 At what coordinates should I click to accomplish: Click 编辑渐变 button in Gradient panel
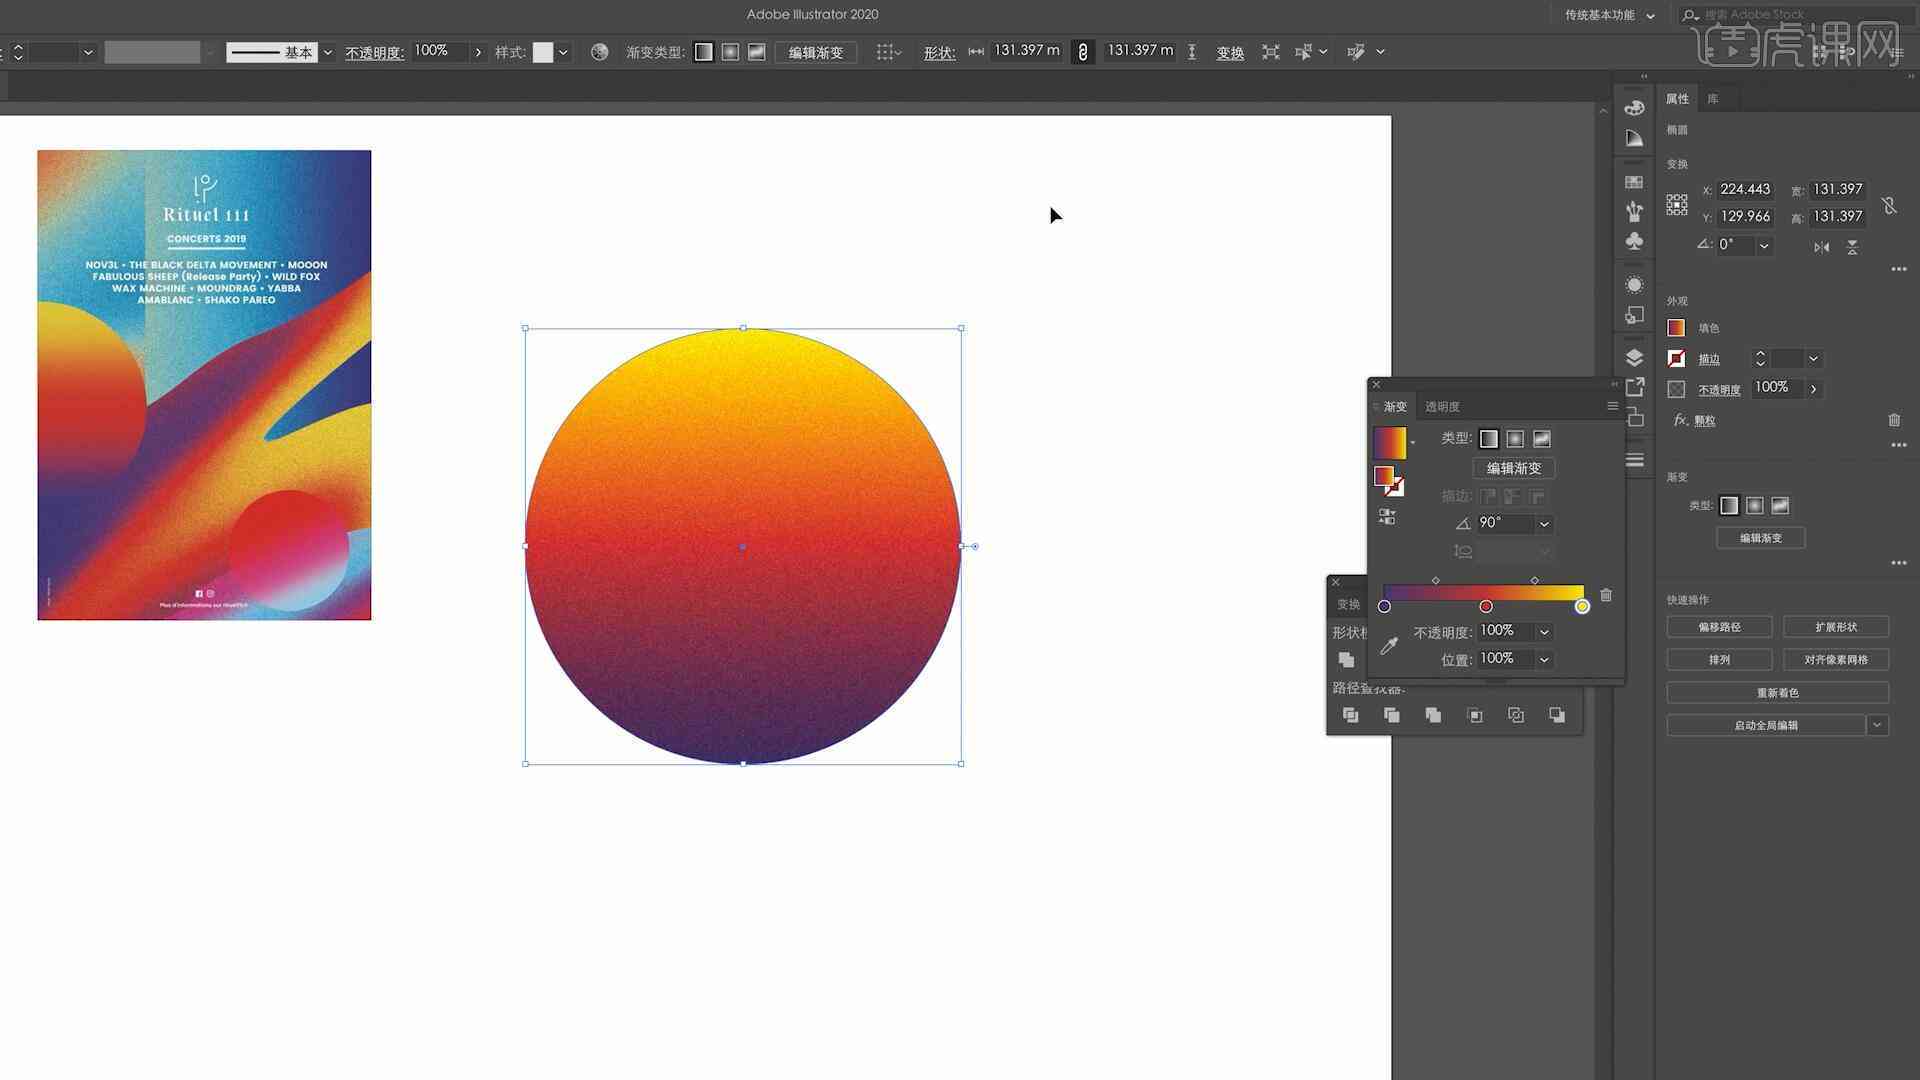[1514, 468]
